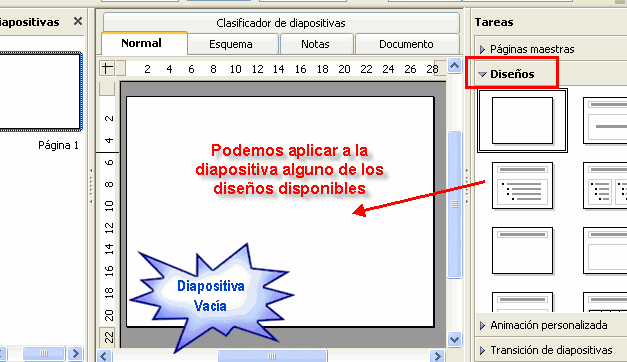The image size is (627, 362).
Task: Click the ruler origin corner box
Action: [x=107, y=68]
